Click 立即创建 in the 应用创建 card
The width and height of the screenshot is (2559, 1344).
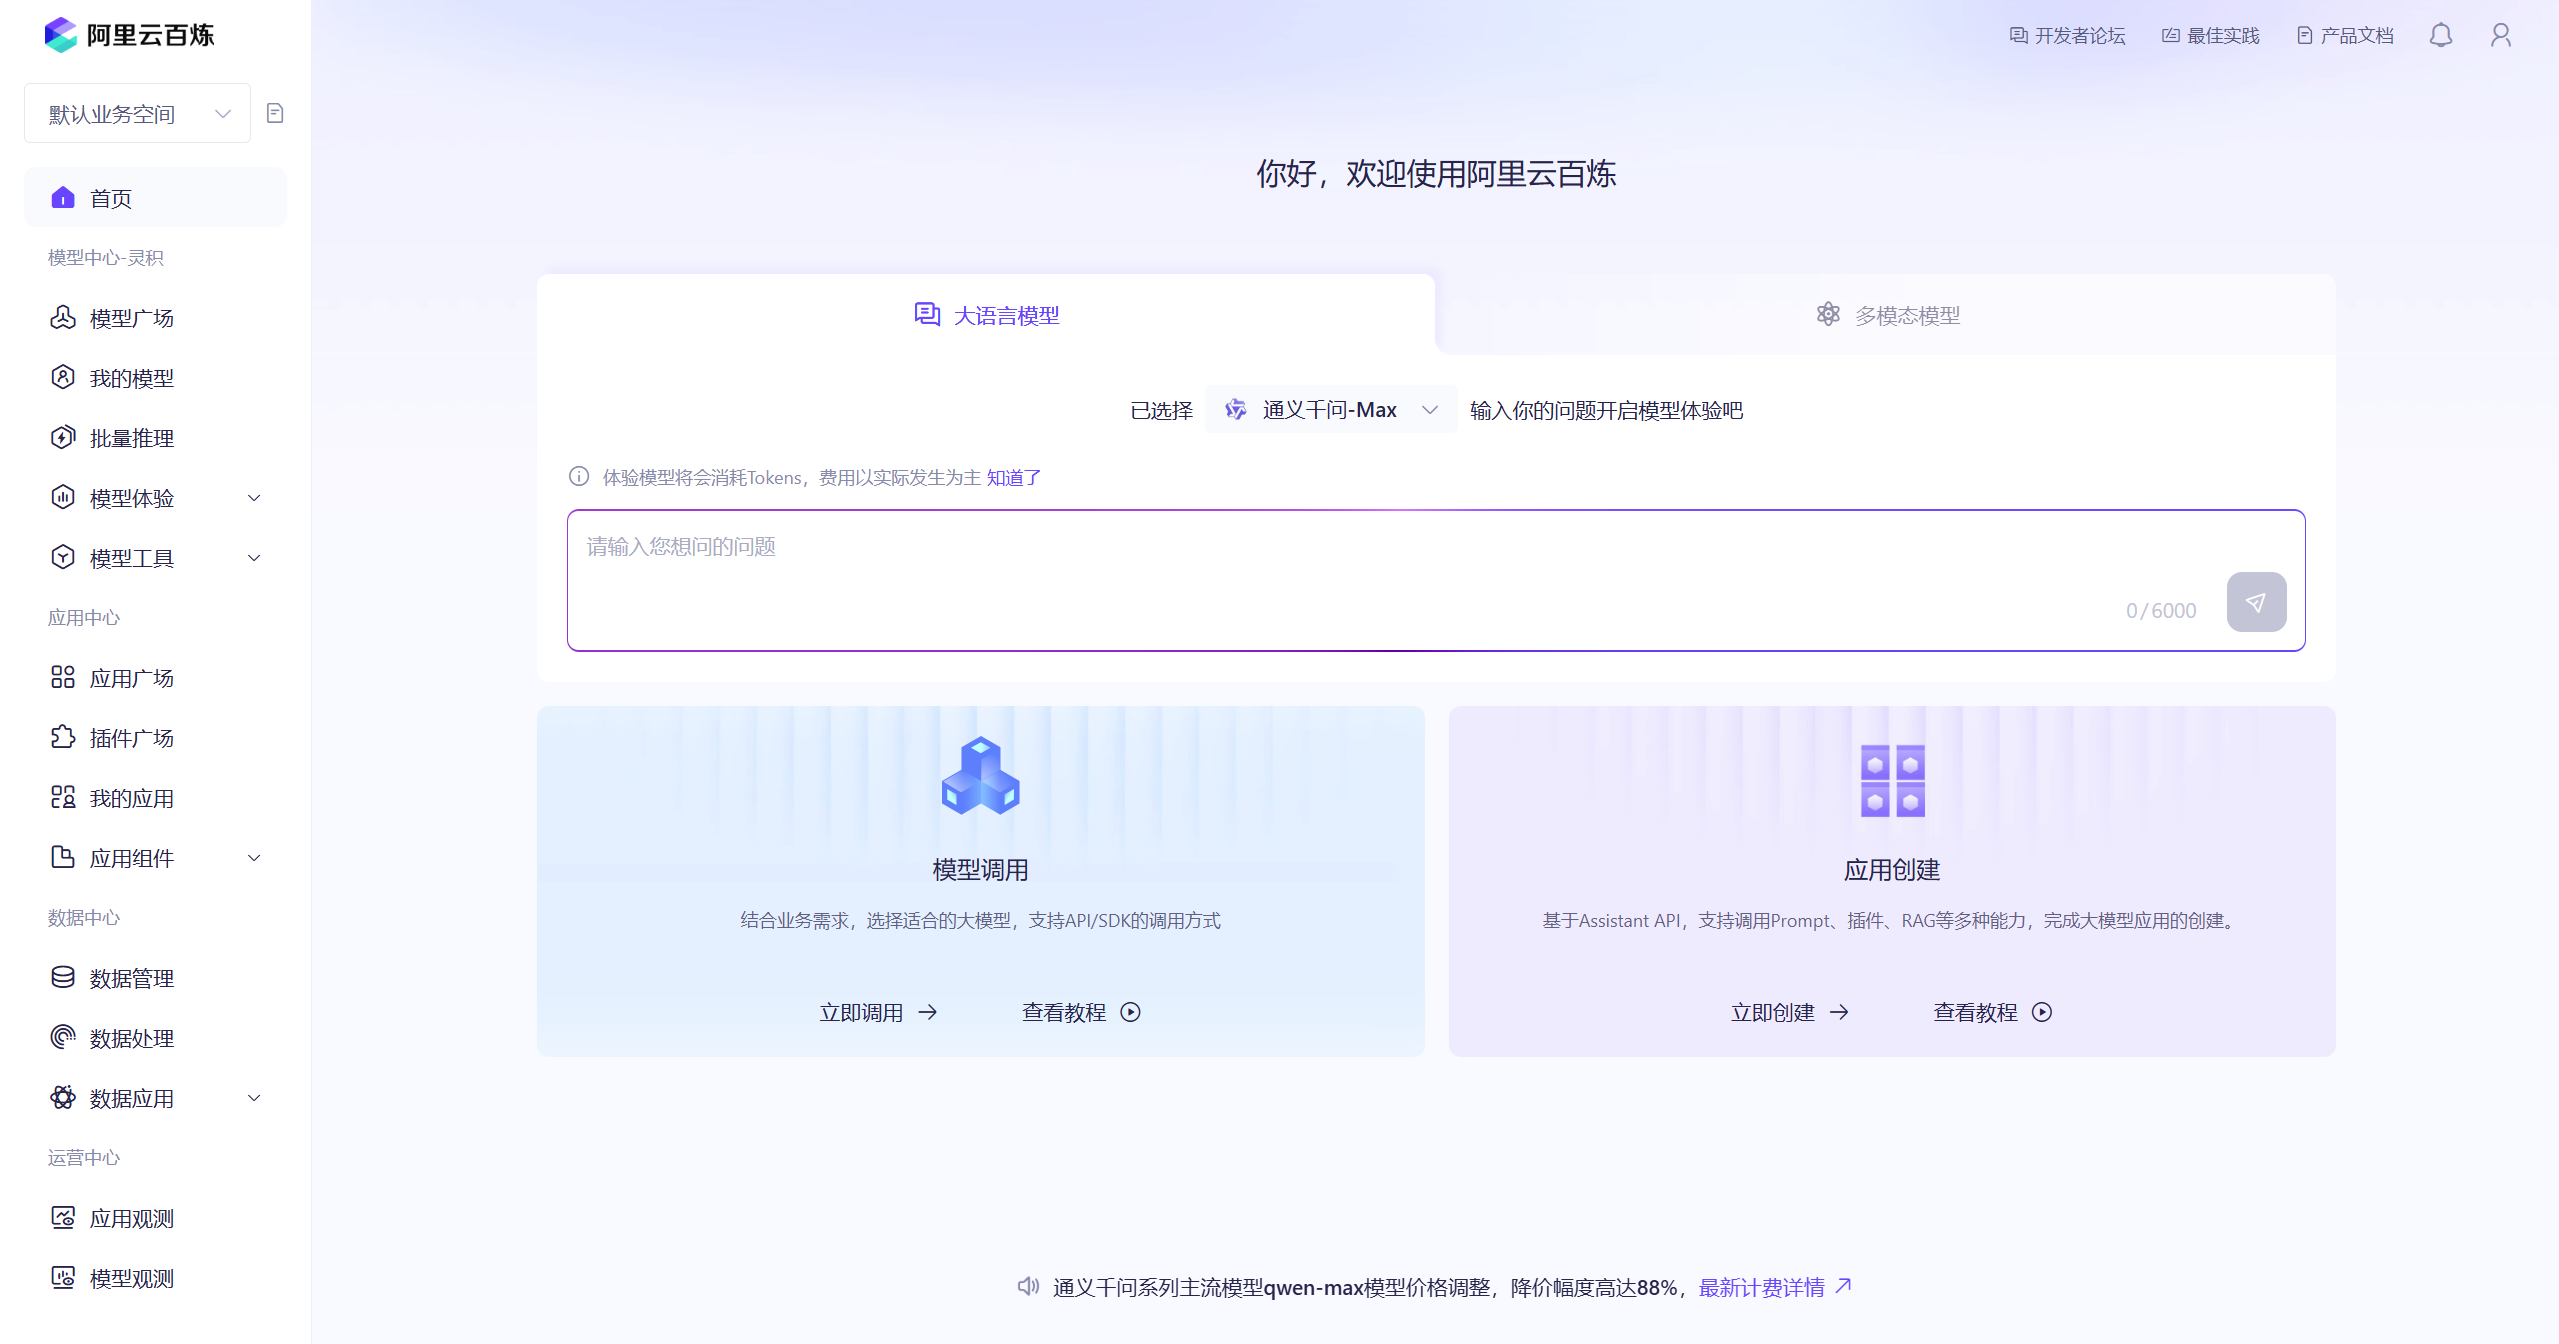click(1790, 1012)
